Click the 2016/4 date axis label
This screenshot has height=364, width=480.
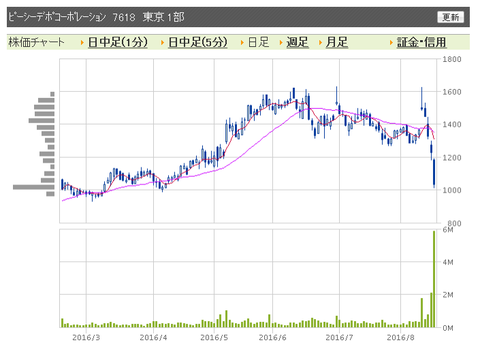(x=153, y=338)
